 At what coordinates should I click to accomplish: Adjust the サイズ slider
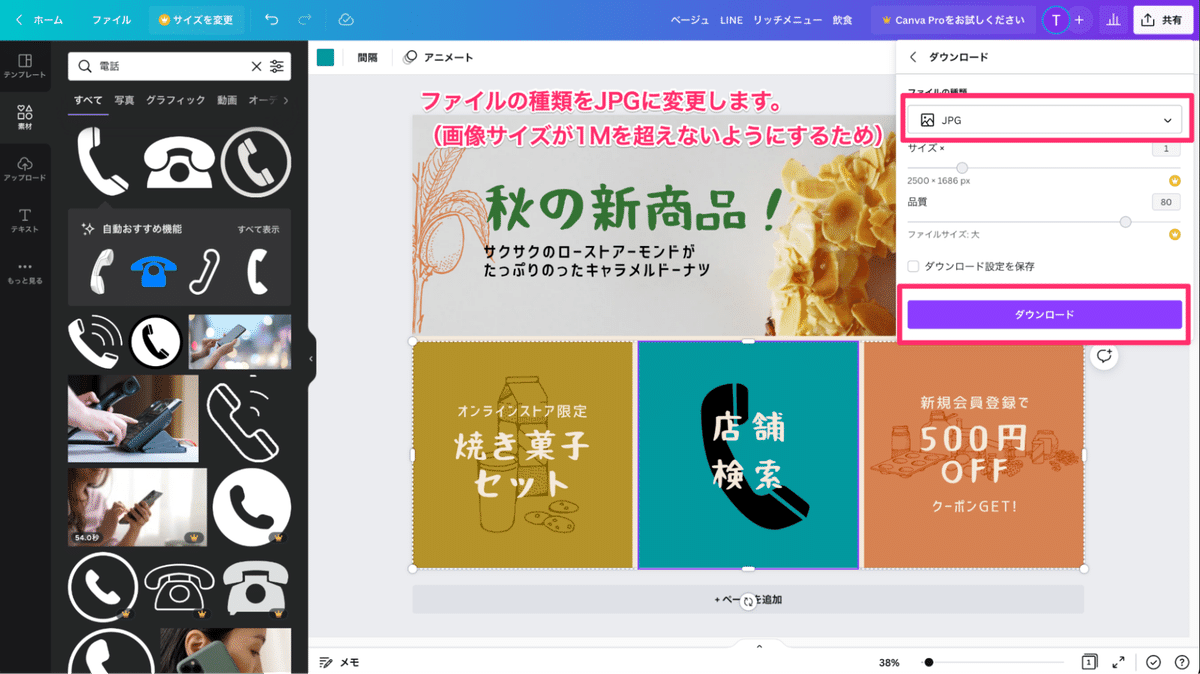tap(961, 168)
